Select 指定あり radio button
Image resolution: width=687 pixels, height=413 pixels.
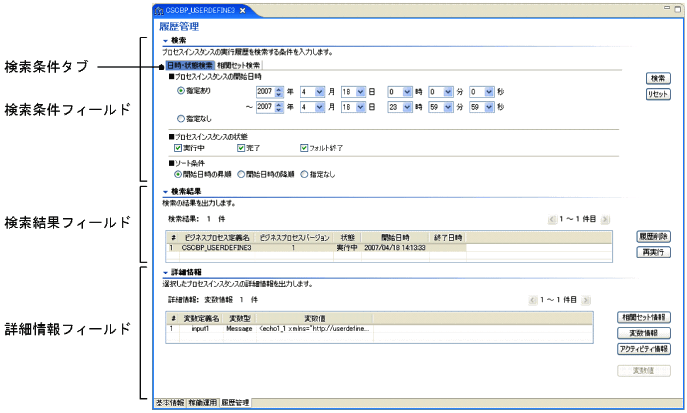[181, 91]
